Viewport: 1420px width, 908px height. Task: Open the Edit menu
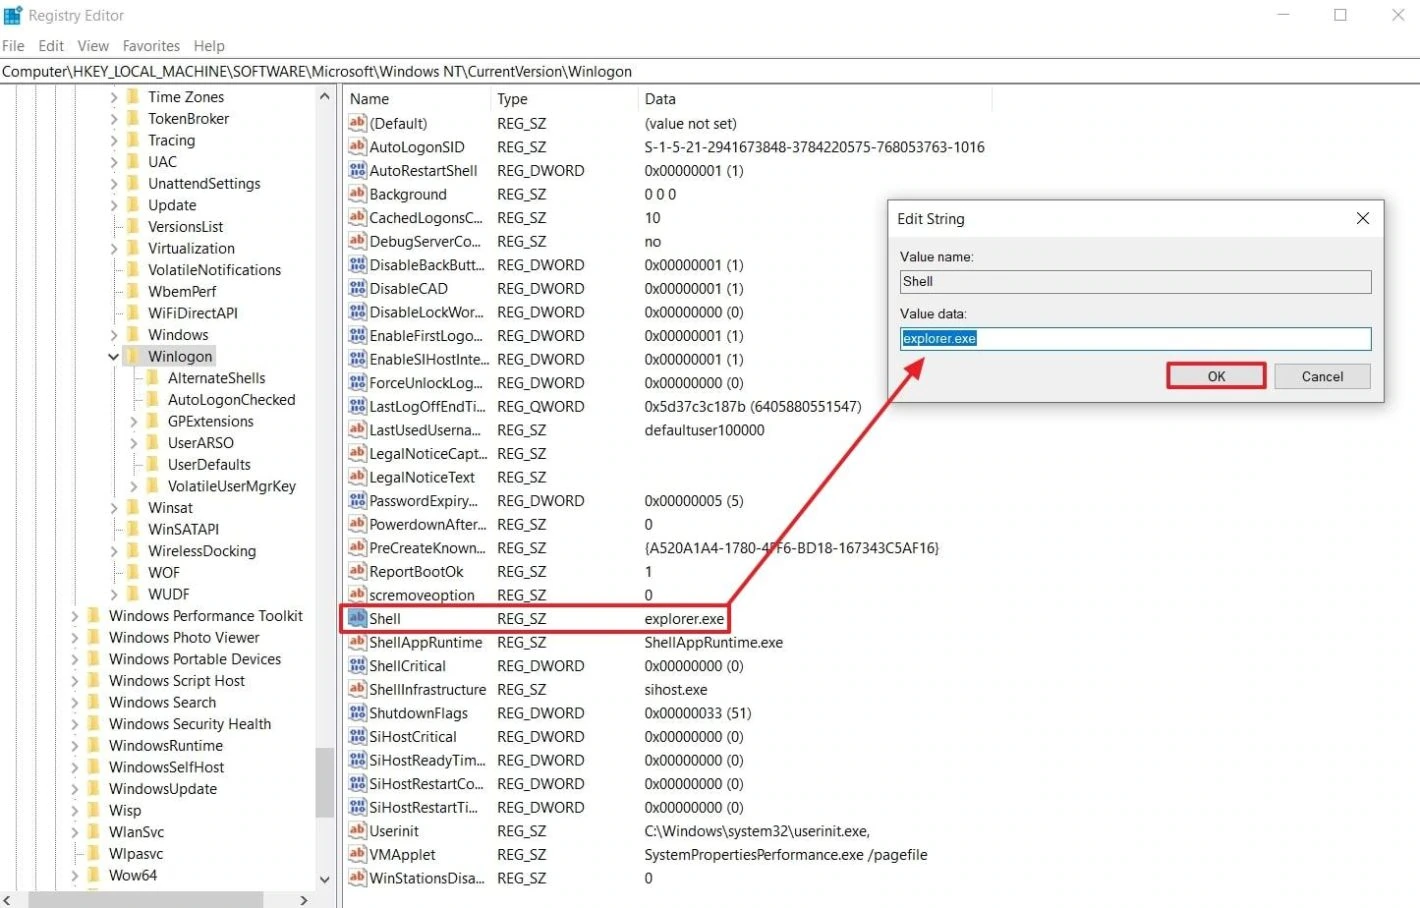[51, 46]
